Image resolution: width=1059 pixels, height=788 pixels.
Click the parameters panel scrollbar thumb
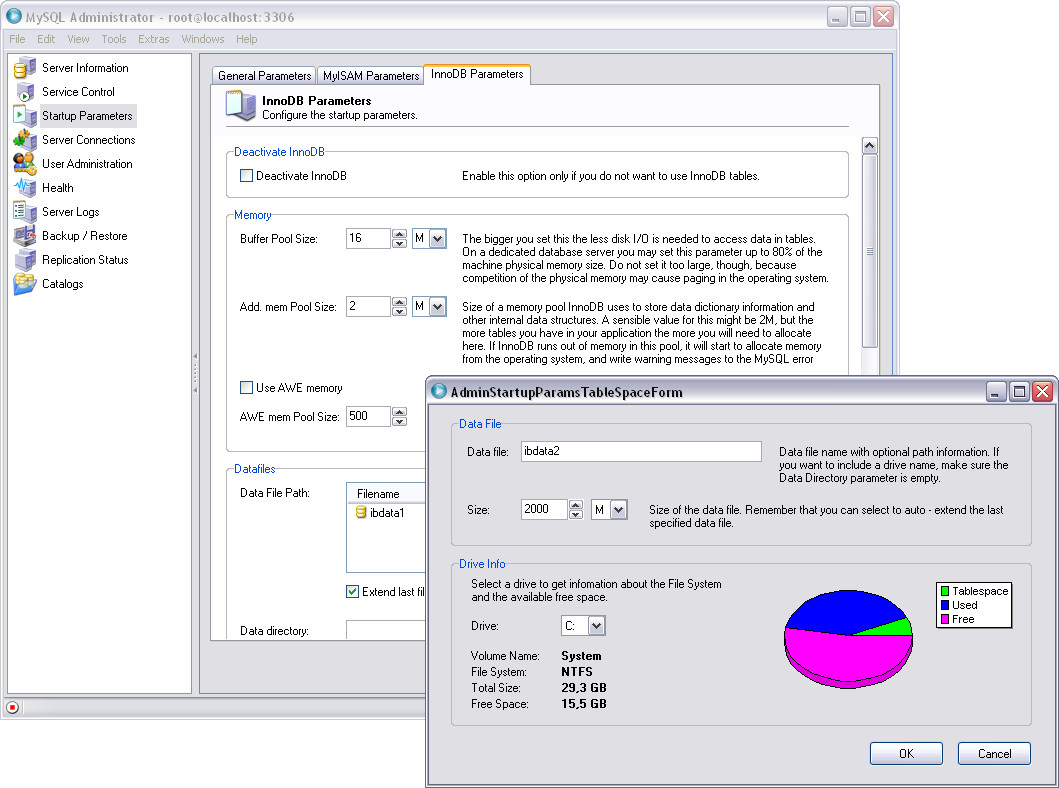pos(870,251)
